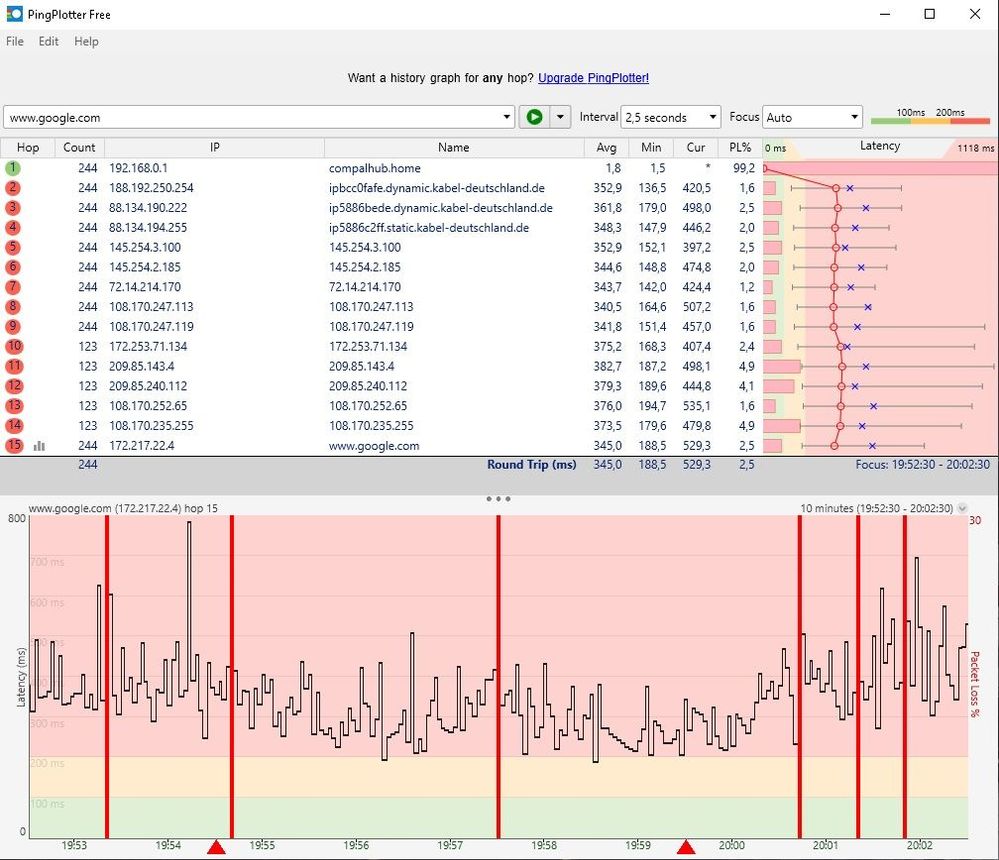Select the hop 12 red circle icon
This screenshot has width=999, height=860.
(14, 386)
